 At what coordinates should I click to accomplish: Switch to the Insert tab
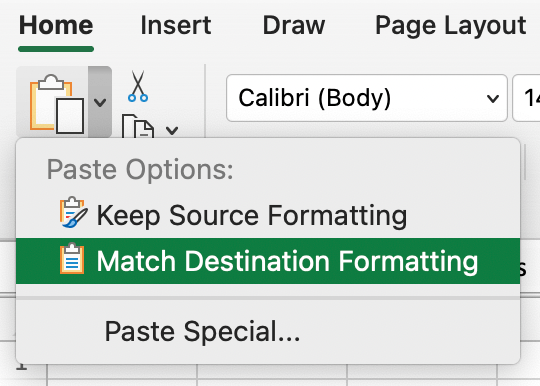[176, 25]
